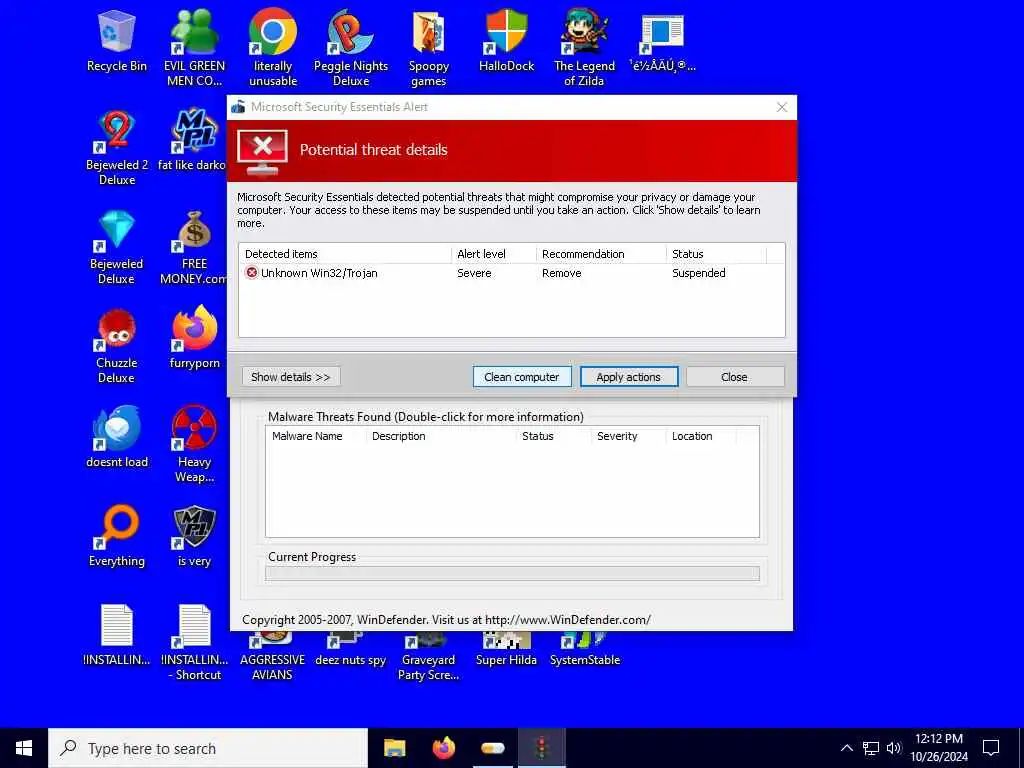Image resolution: width=1024 pixels, height=768 pixels.
Task: Click the volume speaker tray icon
Action: pyautogui.click(x=894, y=748)
